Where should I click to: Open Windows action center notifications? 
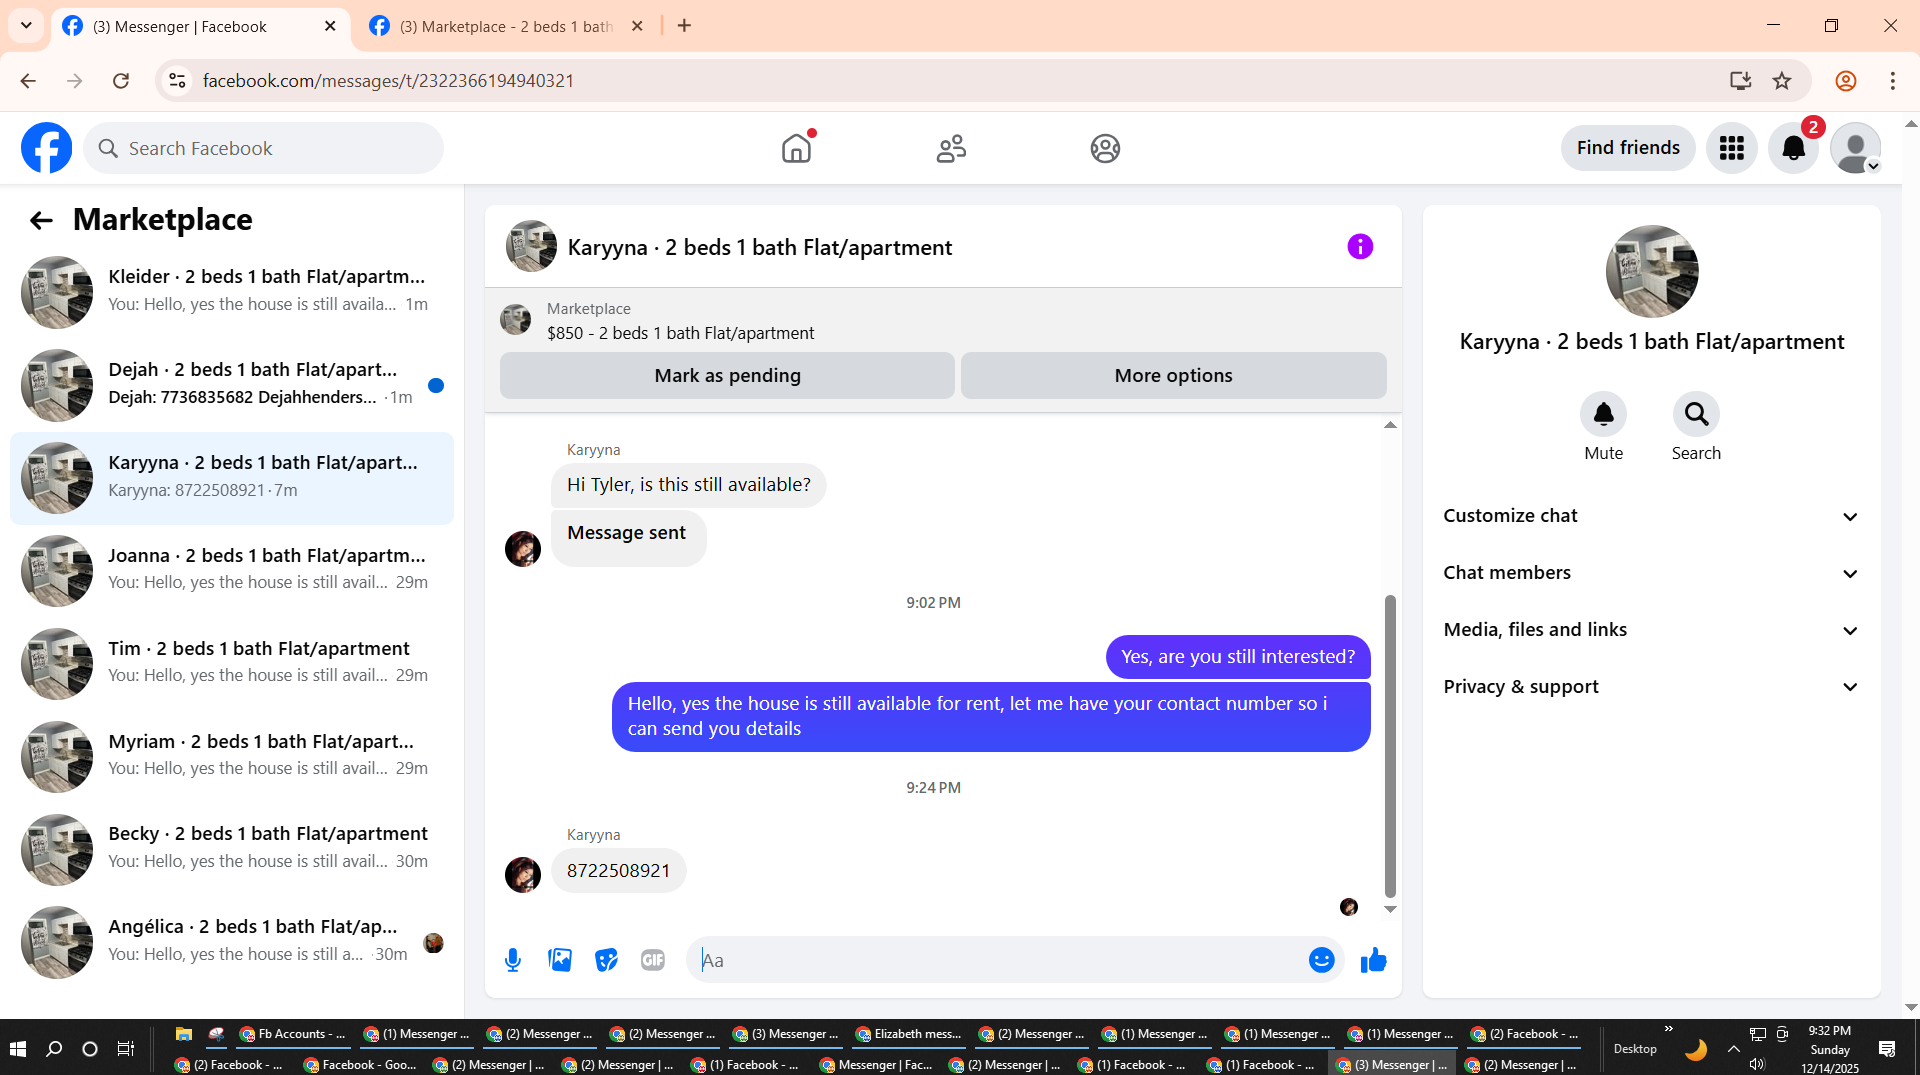[1887, 1048]
